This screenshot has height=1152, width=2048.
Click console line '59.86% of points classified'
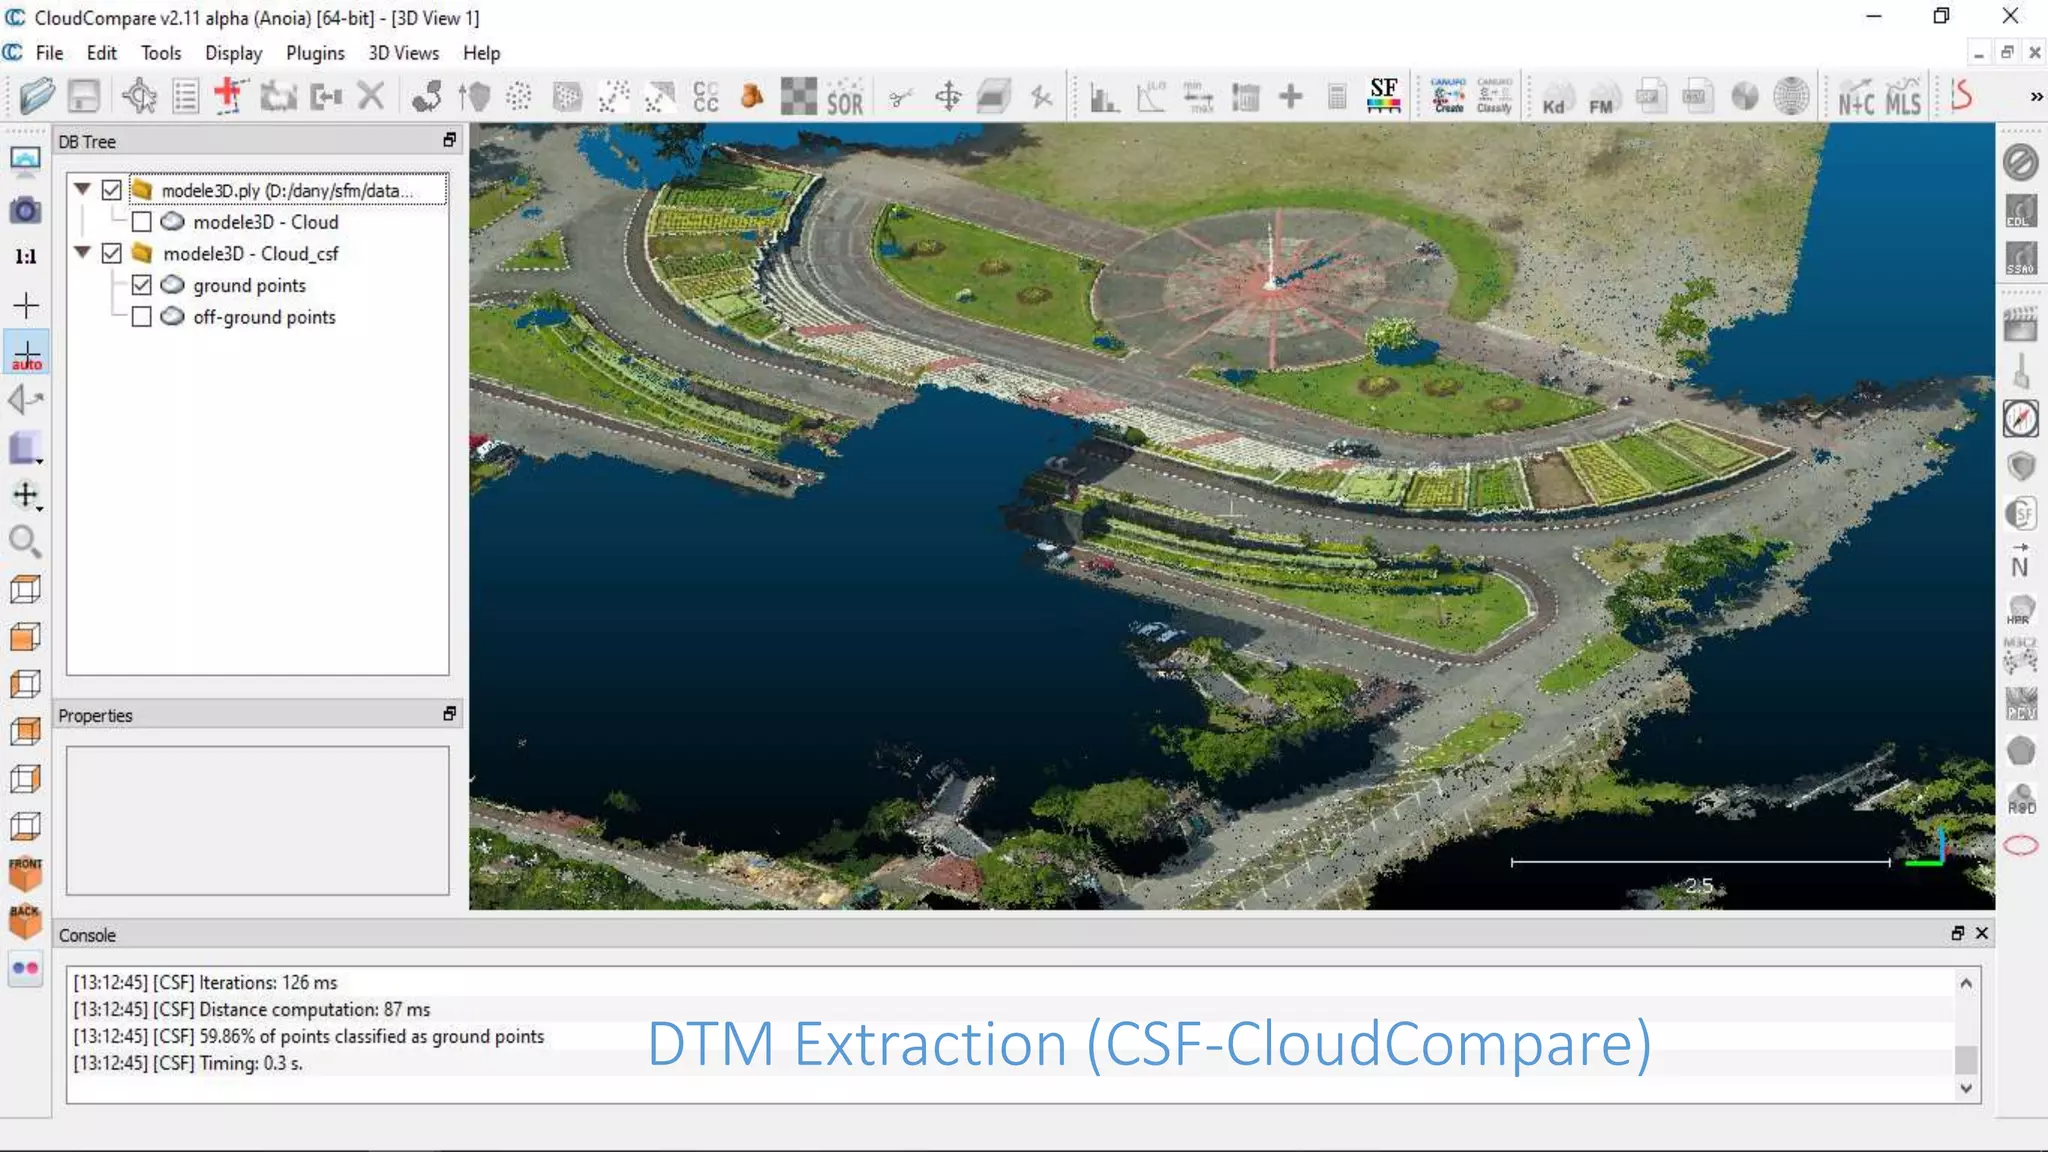pyautogui.click(x=309, y=1037)
